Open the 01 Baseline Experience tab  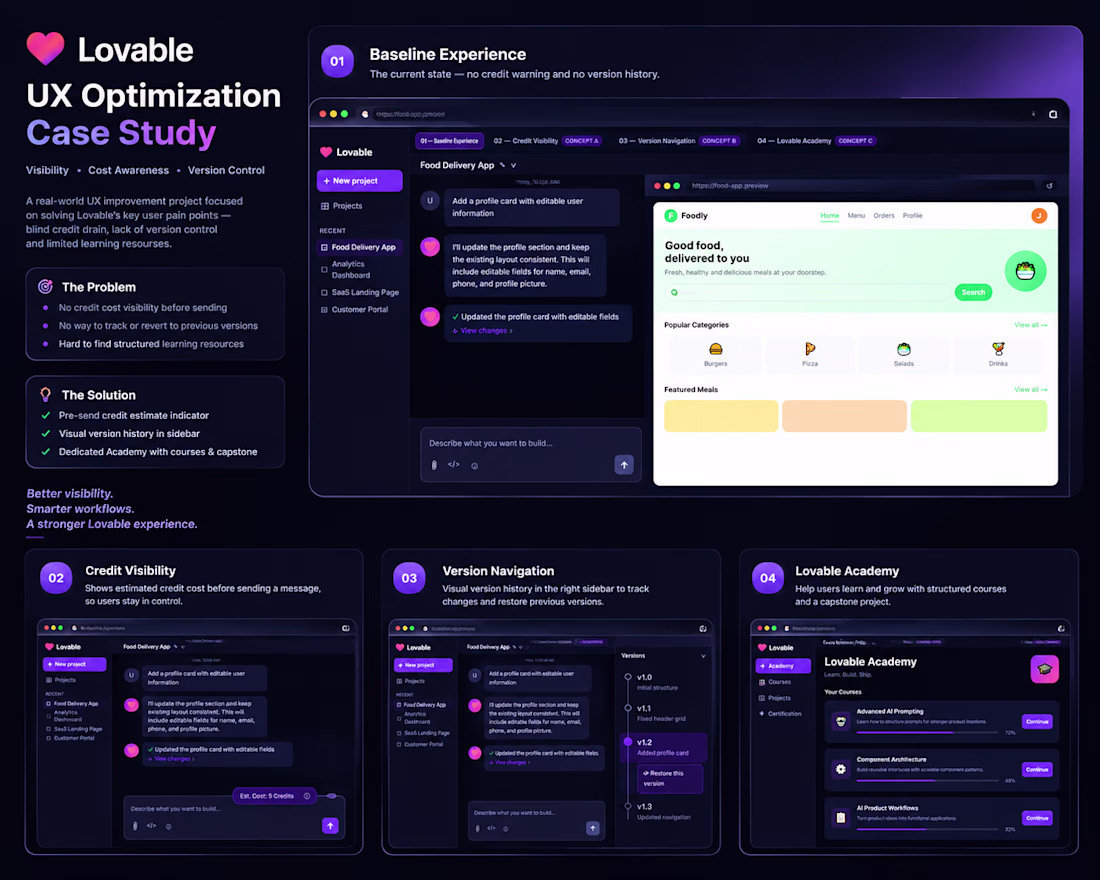pyautogui.click(x=449, y=141)
